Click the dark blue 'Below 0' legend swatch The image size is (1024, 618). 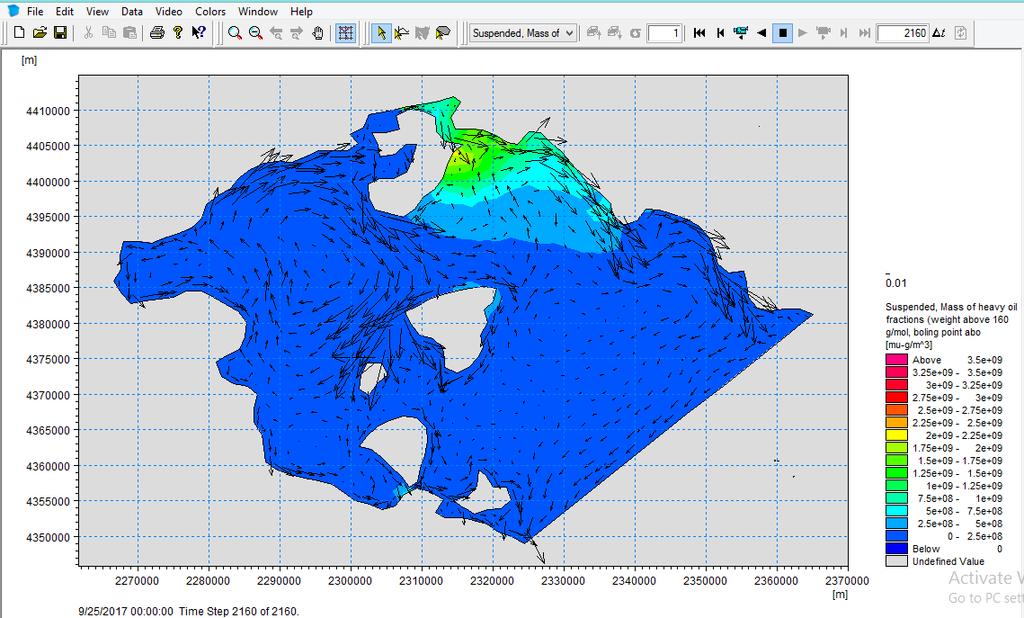point(897,549)
